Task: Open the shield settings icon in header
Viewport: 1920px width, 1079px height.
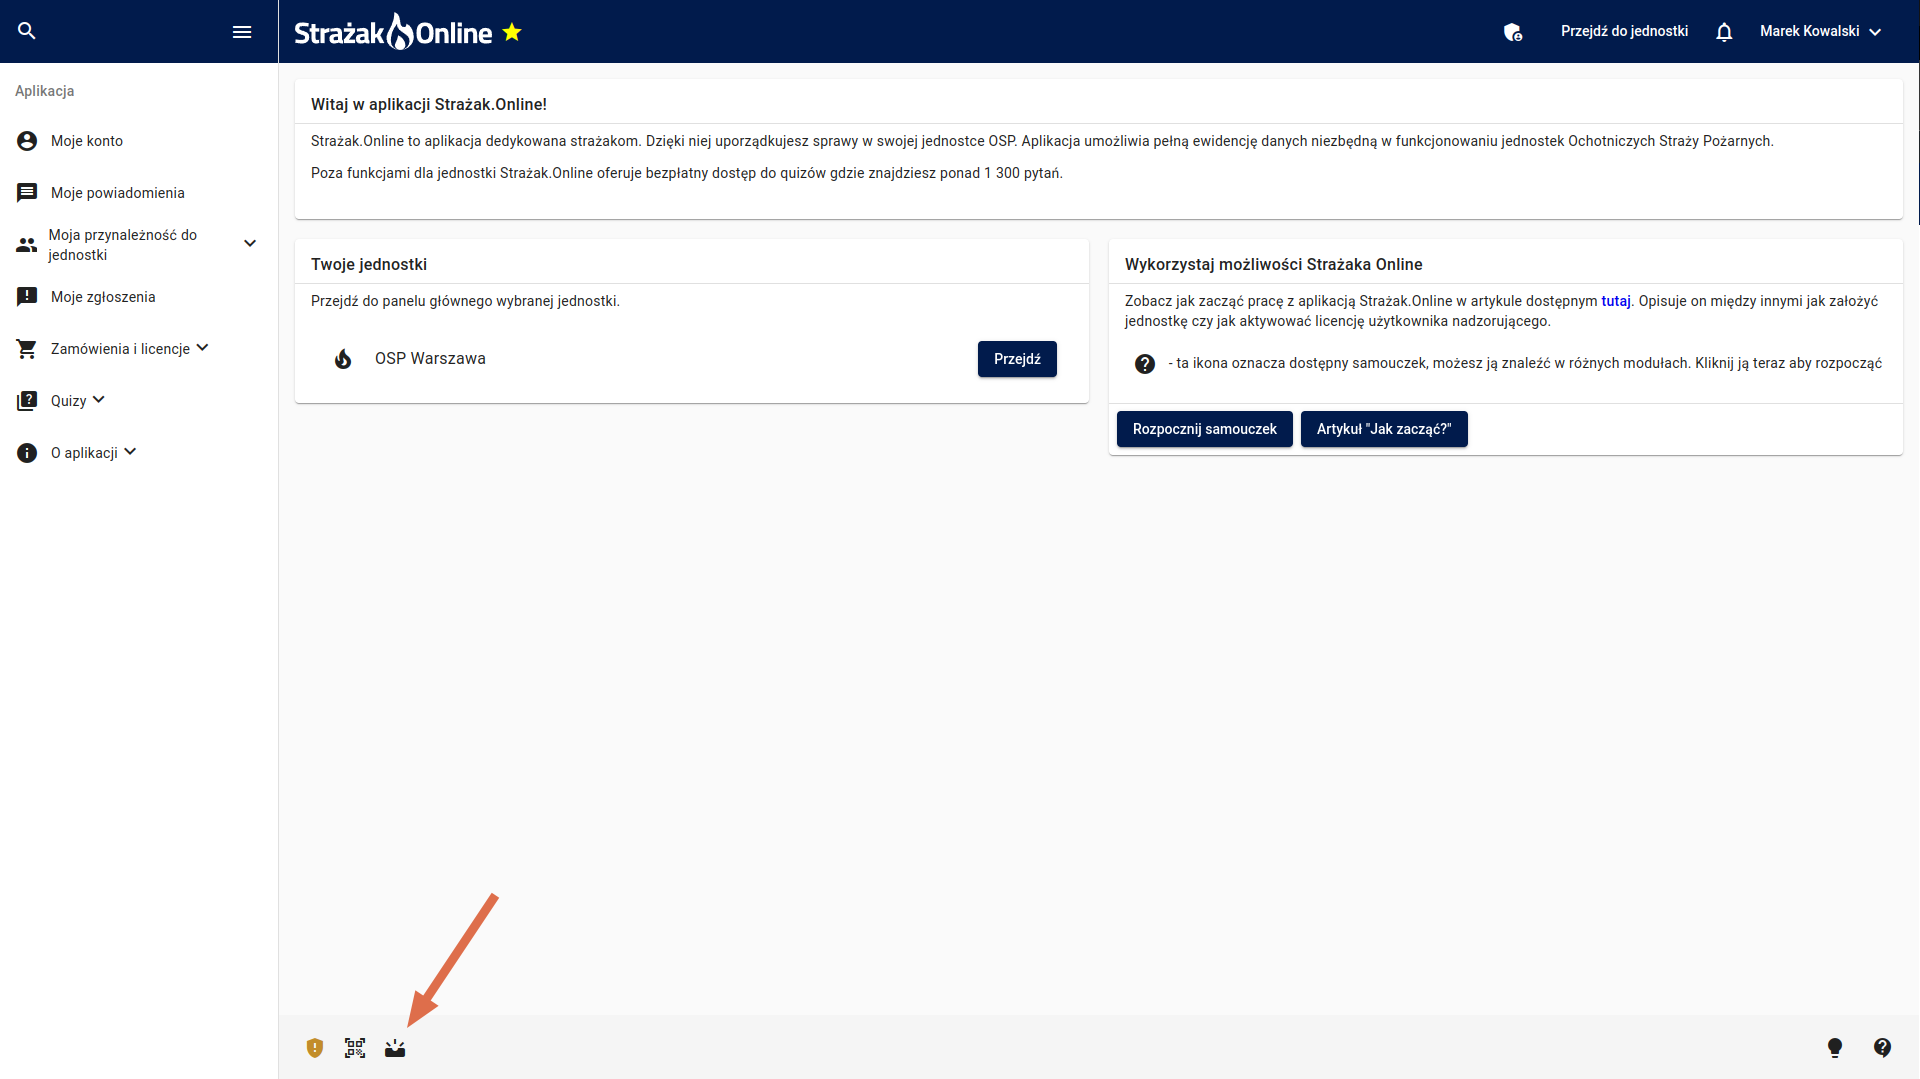Action: click(x=1513, y=32)
